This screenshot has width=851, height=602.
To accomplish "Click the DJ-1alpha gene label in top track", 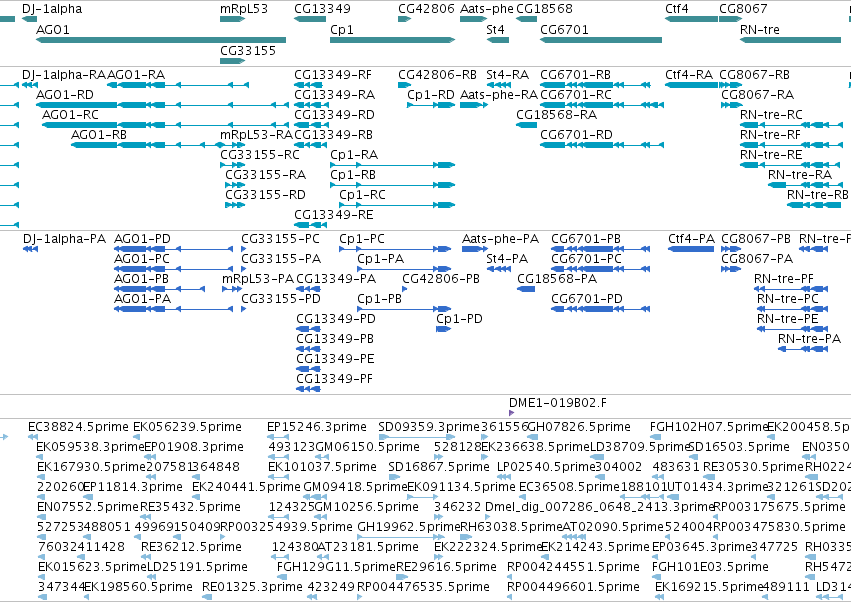I will 52,9.
